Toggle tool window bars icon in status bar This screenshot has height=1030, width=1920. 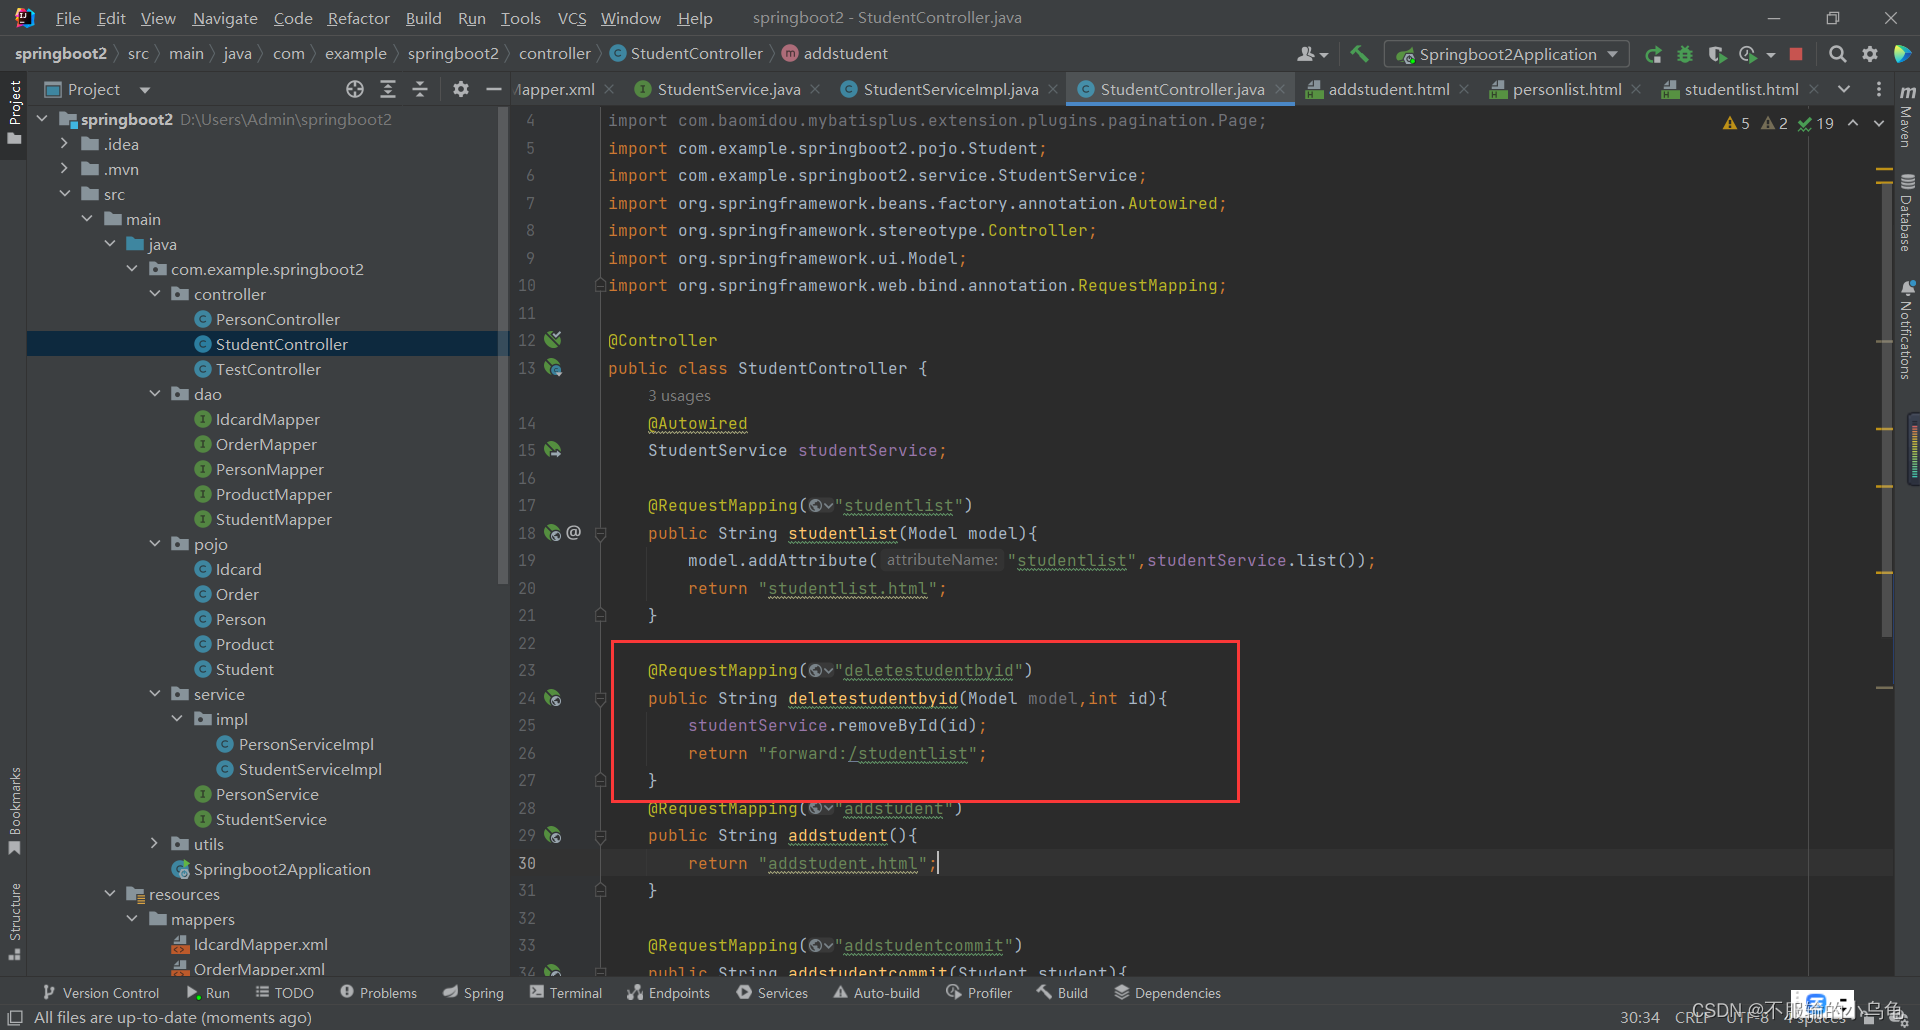point(15,1017)
